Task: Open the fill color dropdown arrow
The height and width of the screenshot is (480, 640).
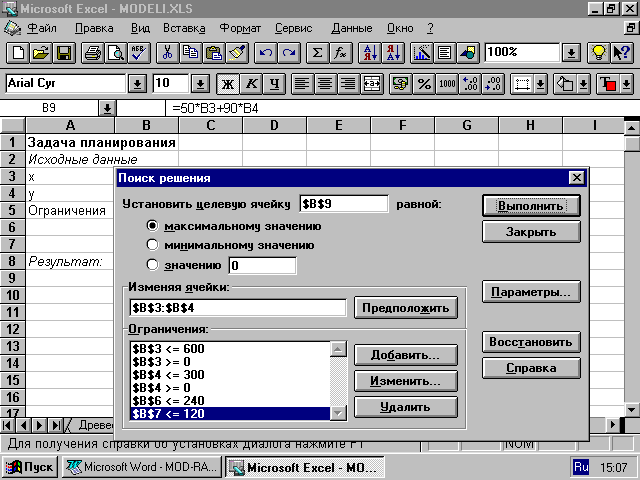Action: (584, 84)
